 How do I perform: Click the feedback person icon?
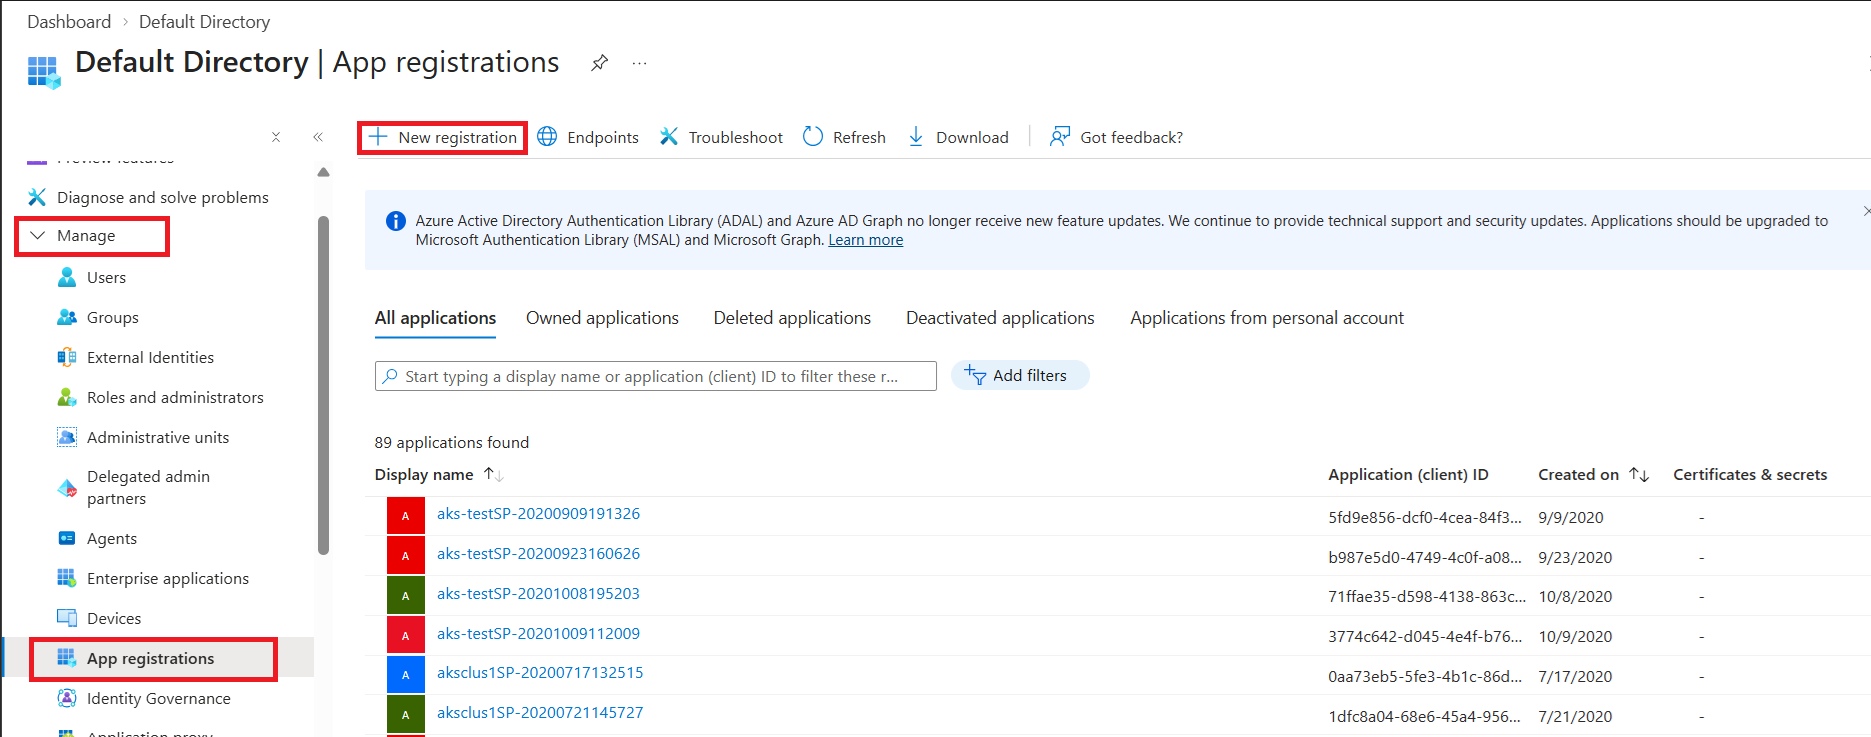click(1060, 137)
